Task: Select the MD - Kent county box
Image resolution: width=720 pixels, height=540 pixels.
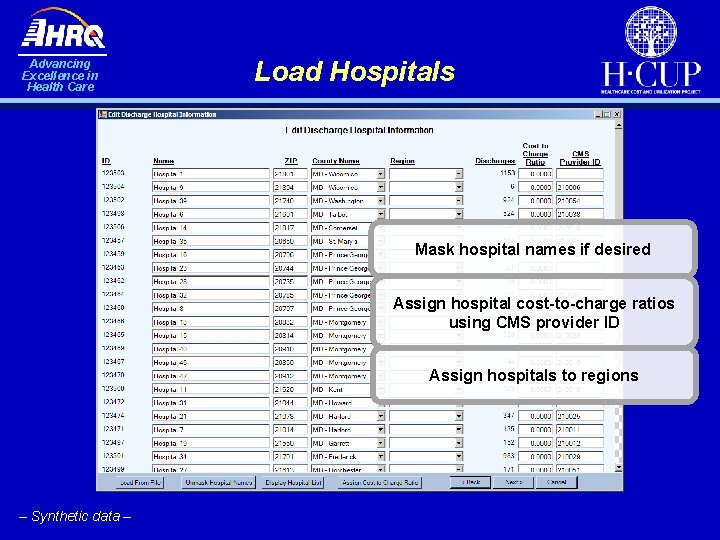Action: pos(340,389)
